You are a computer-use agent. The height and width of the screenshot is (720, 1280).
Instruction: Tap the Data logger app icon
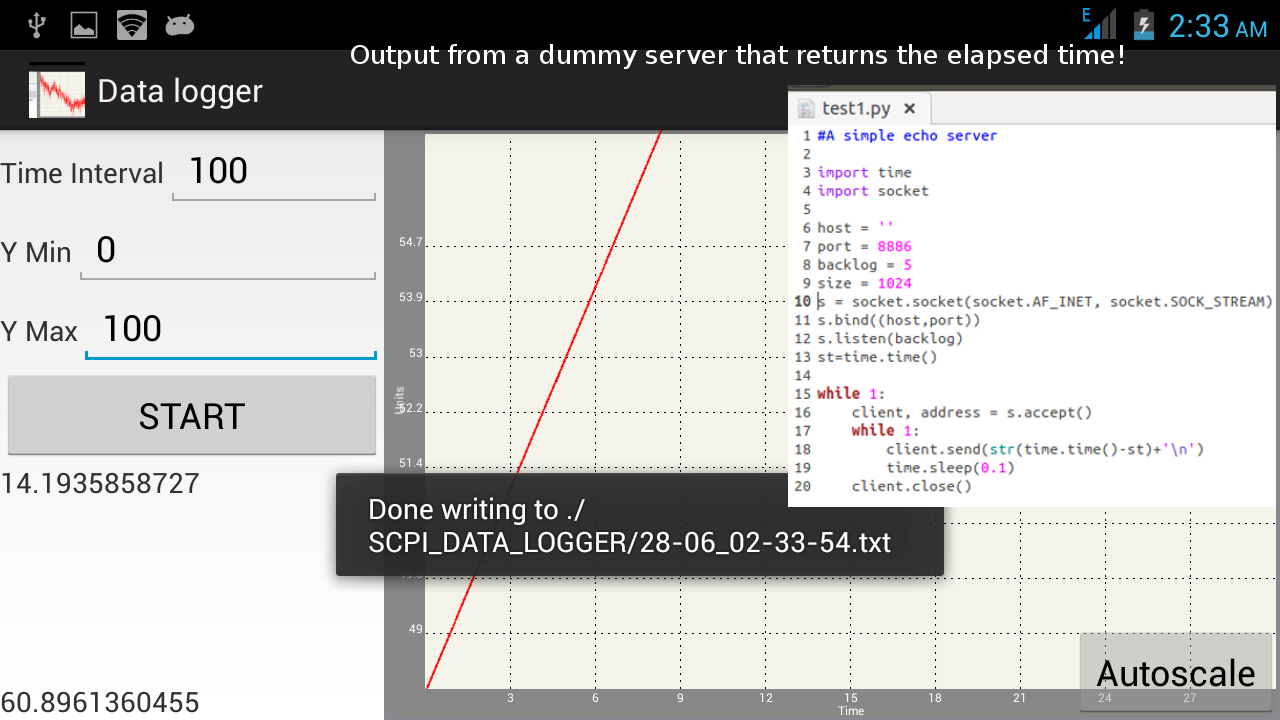pos(57,91)
